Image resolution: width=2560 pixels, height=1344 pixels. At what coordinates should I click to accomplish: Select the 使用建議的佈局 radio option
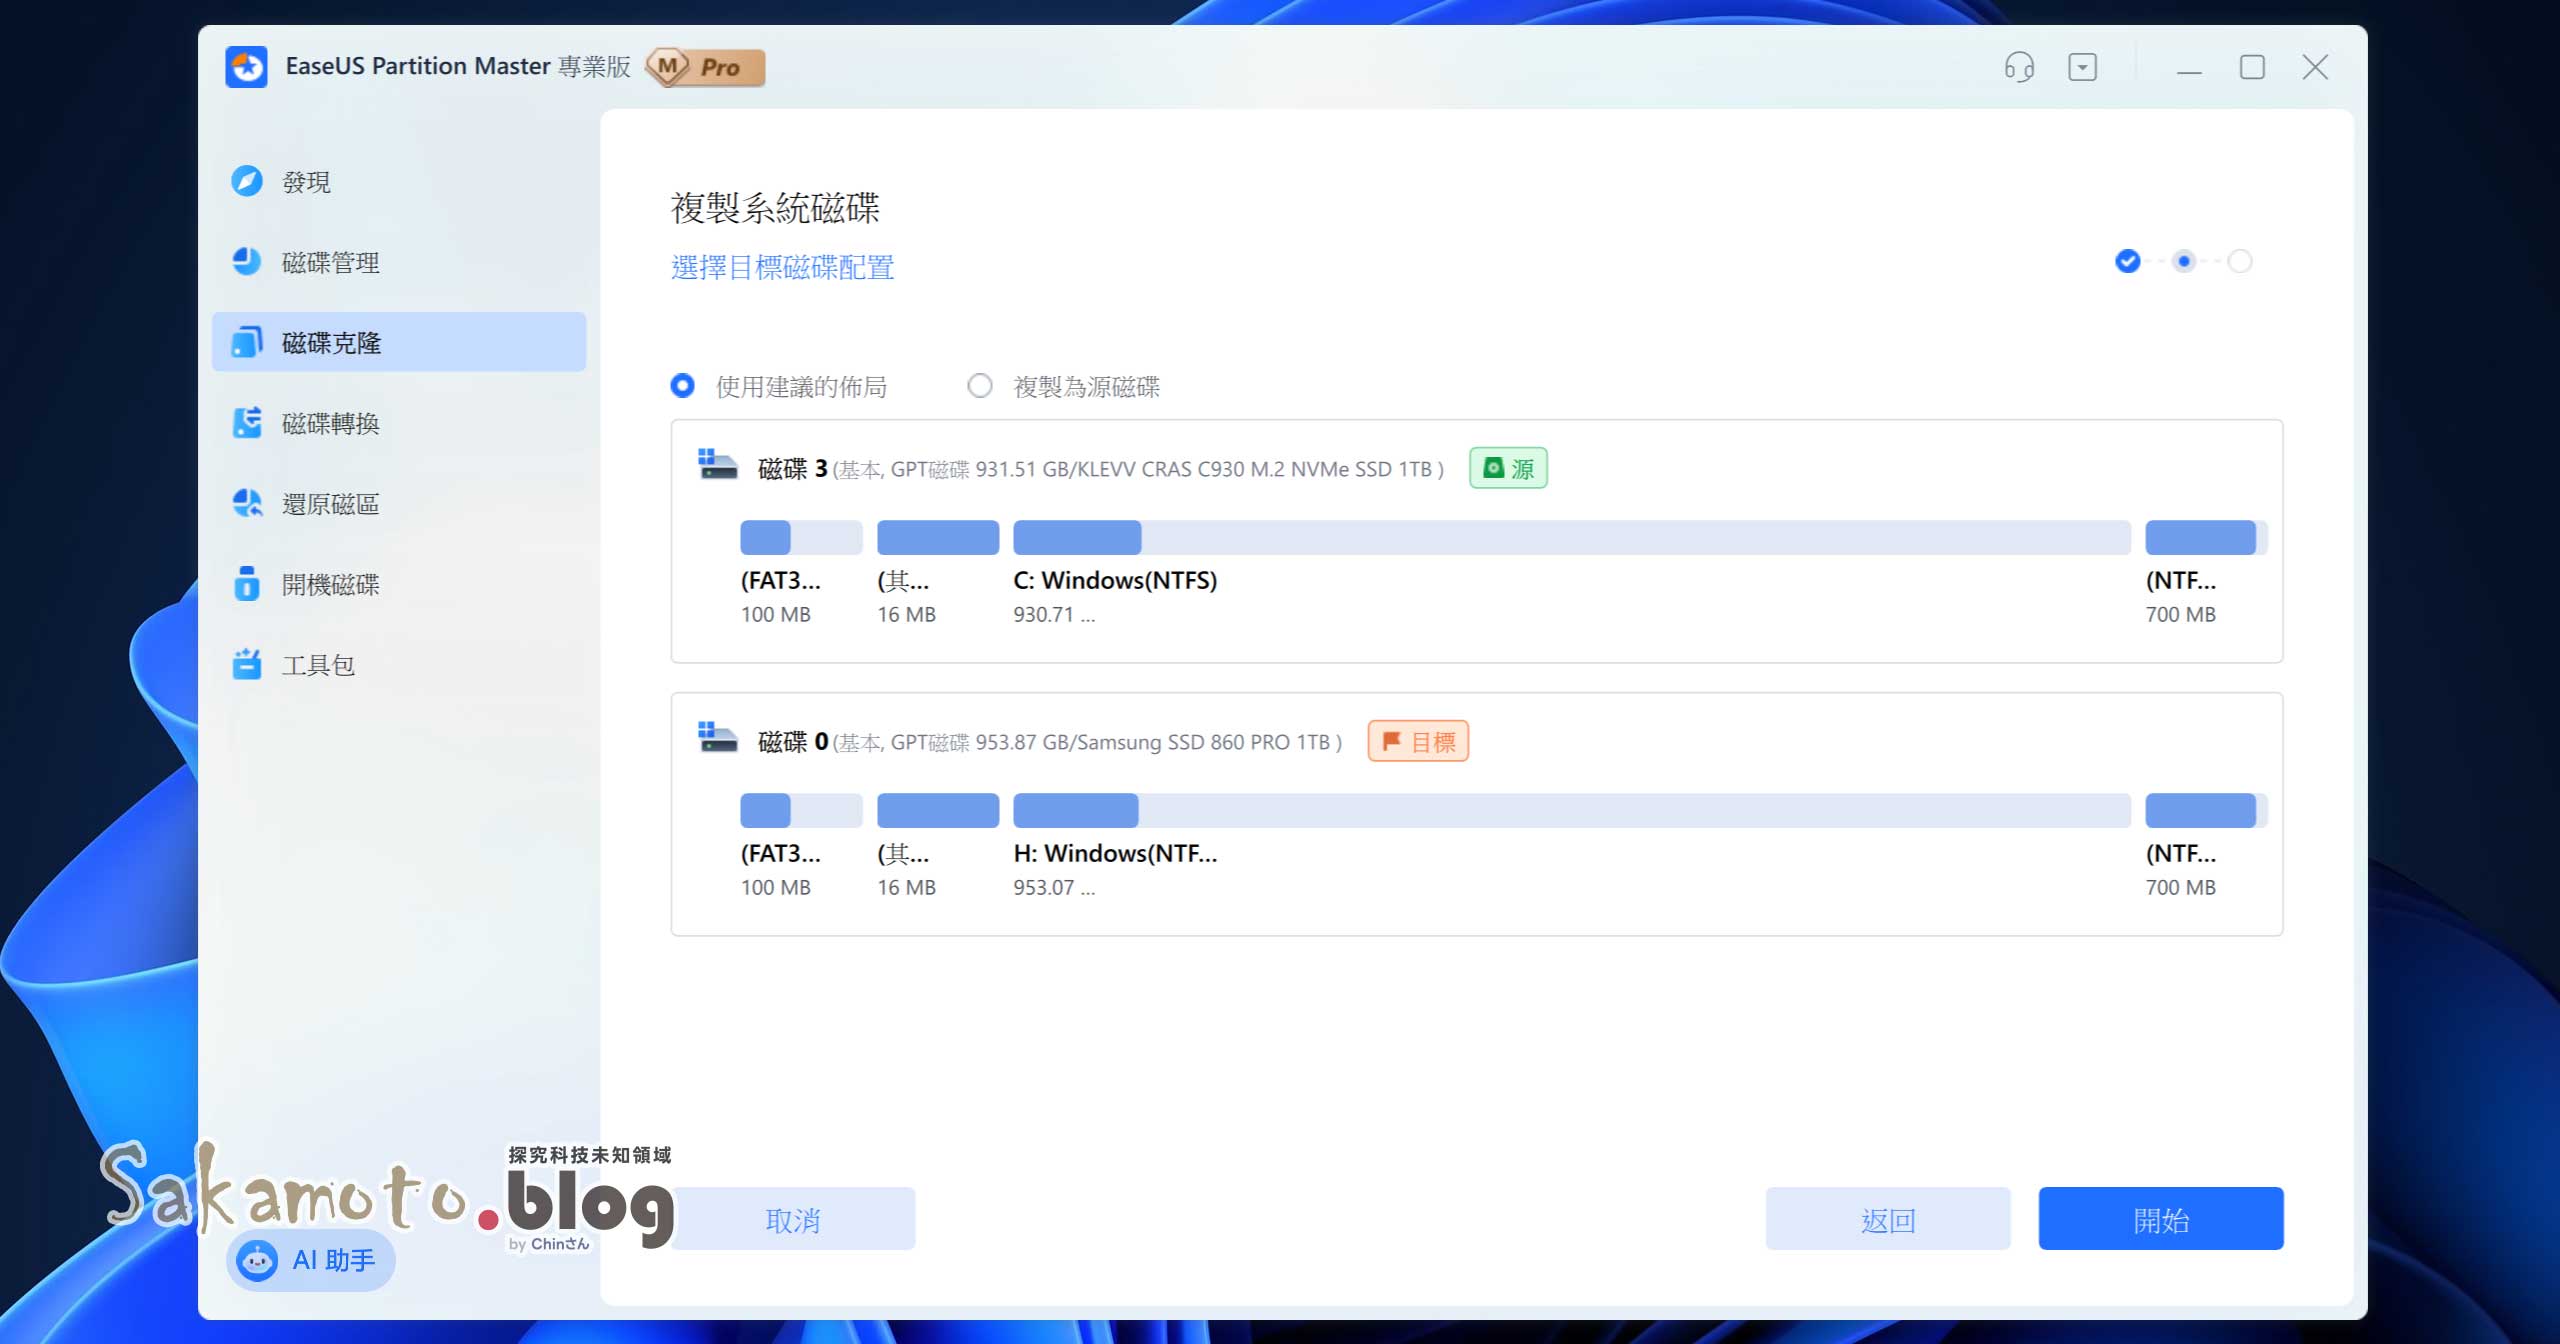pyautogui.click(x=683, y=386)
